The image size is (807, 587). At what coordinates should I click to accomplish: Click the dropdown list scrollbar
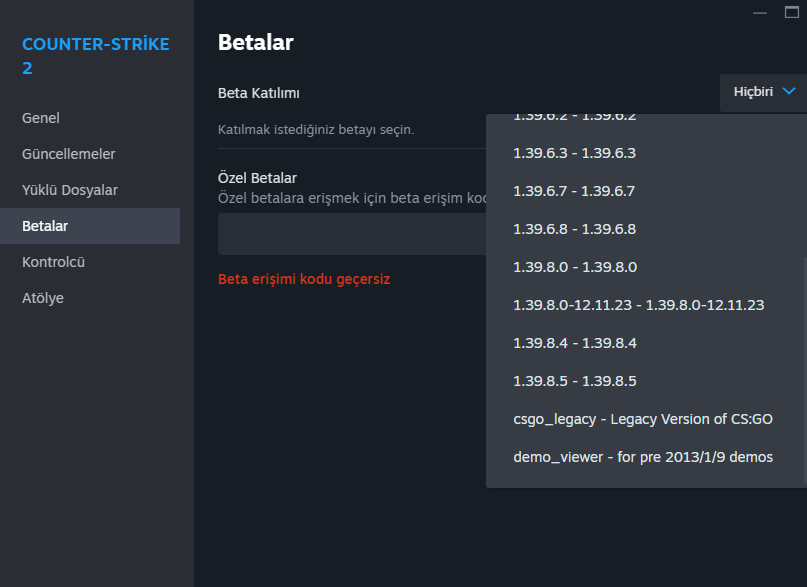(805, 370)
